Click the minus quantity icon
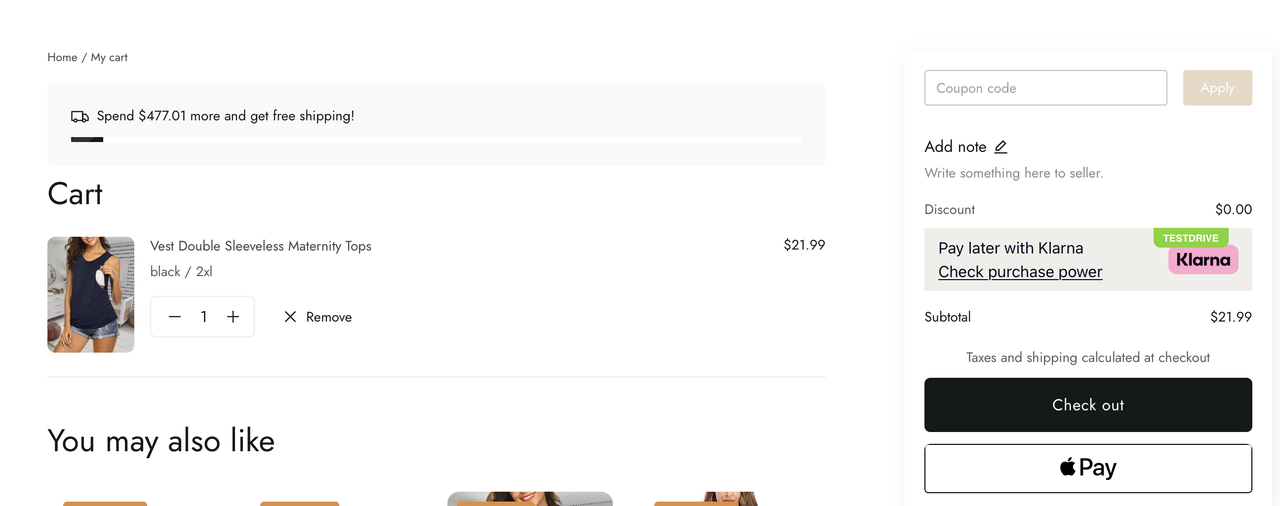This screenshot has height=506, width=1280. click(175, 317)
